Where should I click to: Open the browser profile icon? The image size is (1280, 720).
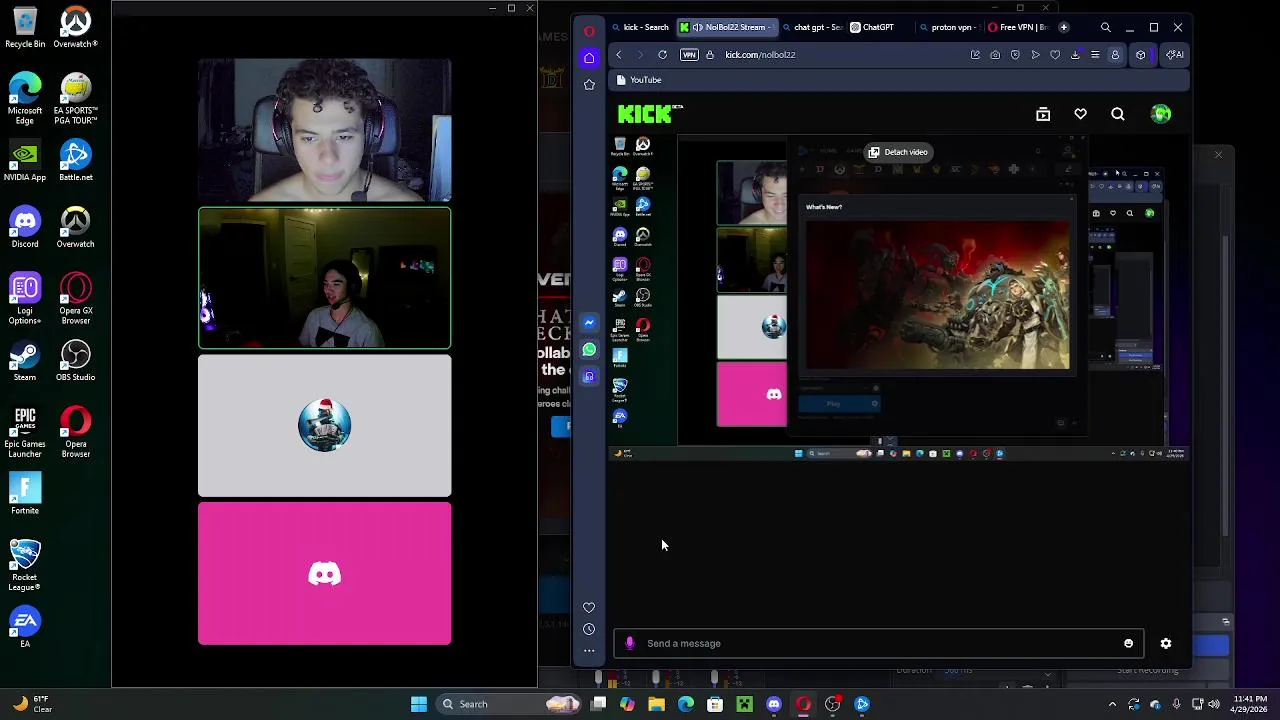tap(1115, 55)
